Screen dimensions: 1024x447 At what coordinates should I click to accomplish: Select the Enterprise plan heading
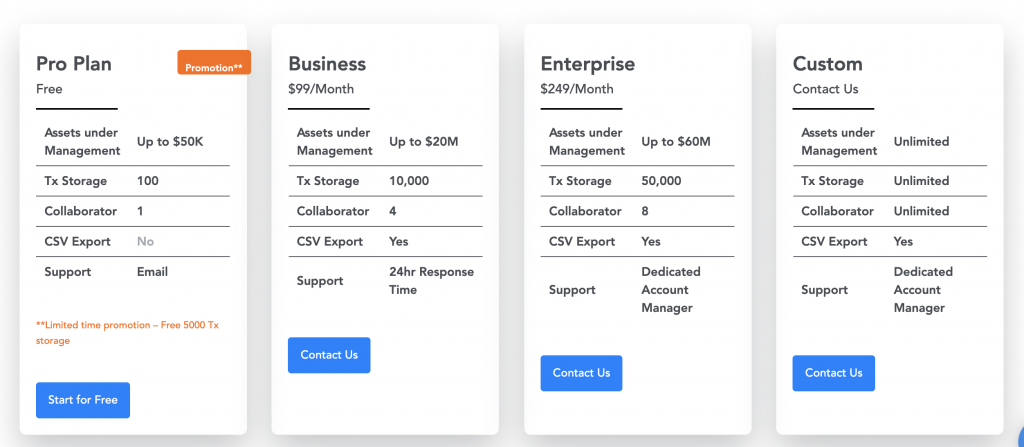[588, 63]
